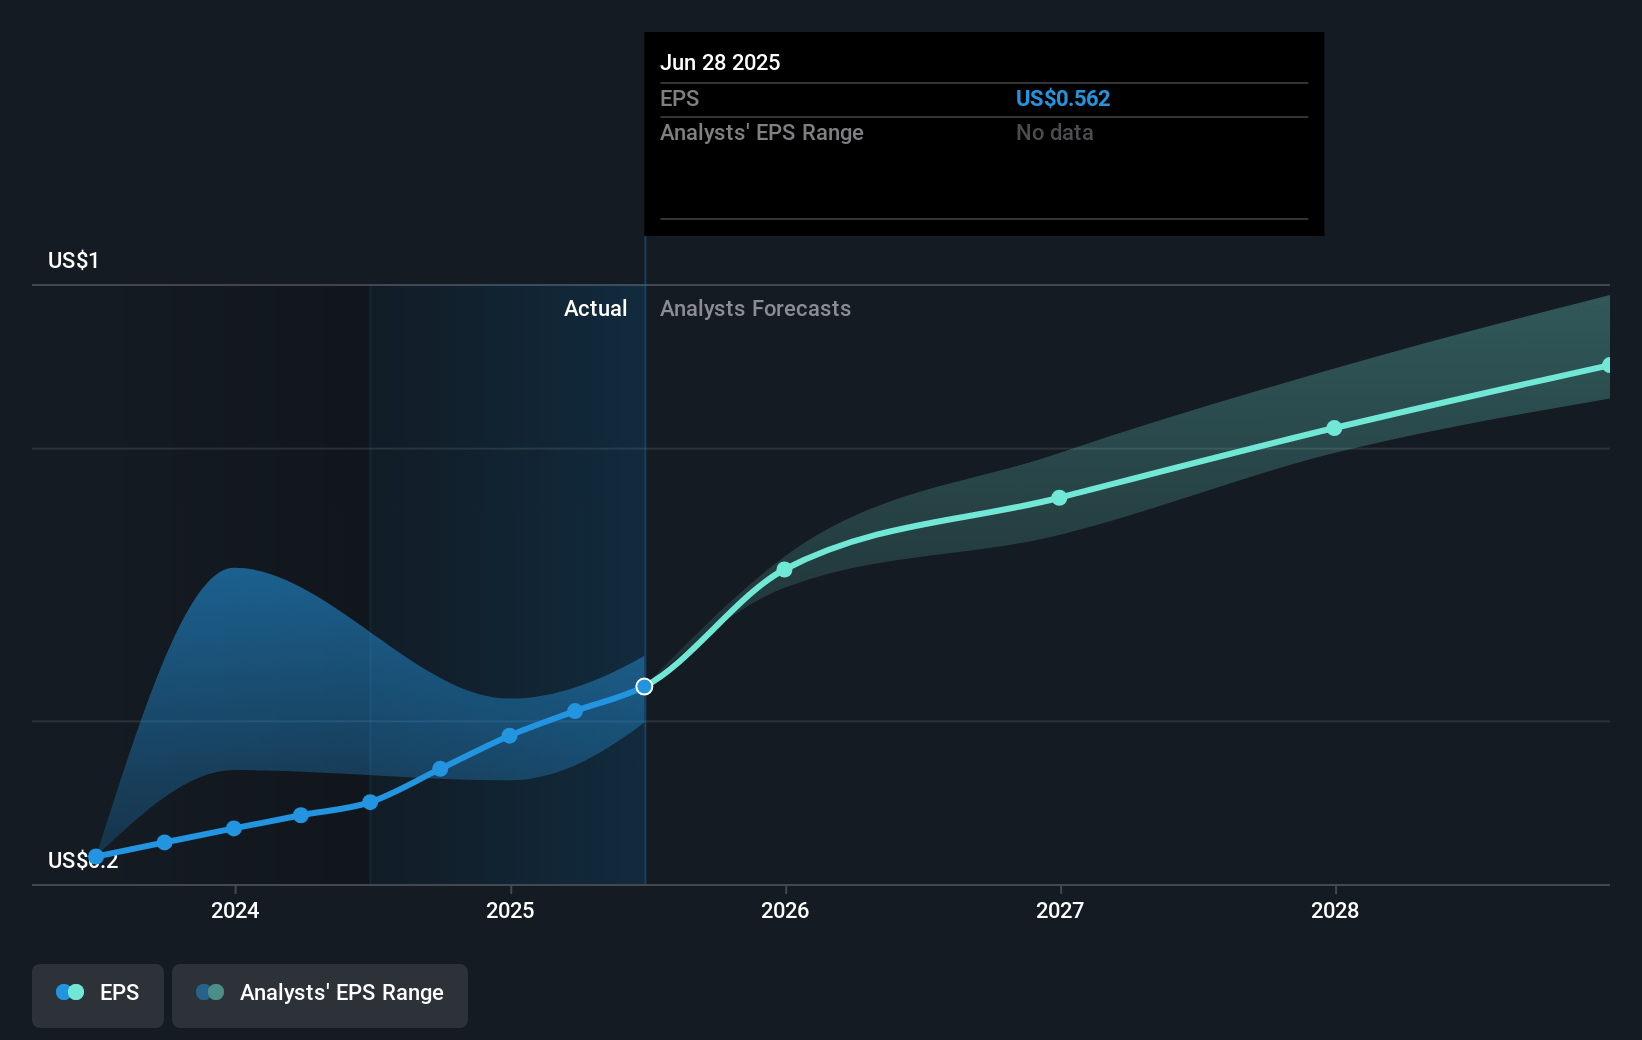This screenshot has width=1642, height=1040.
Task: Click the blue-teal dot icon in EPS legend
Action: pyautogui.click(x=70, y=993)
